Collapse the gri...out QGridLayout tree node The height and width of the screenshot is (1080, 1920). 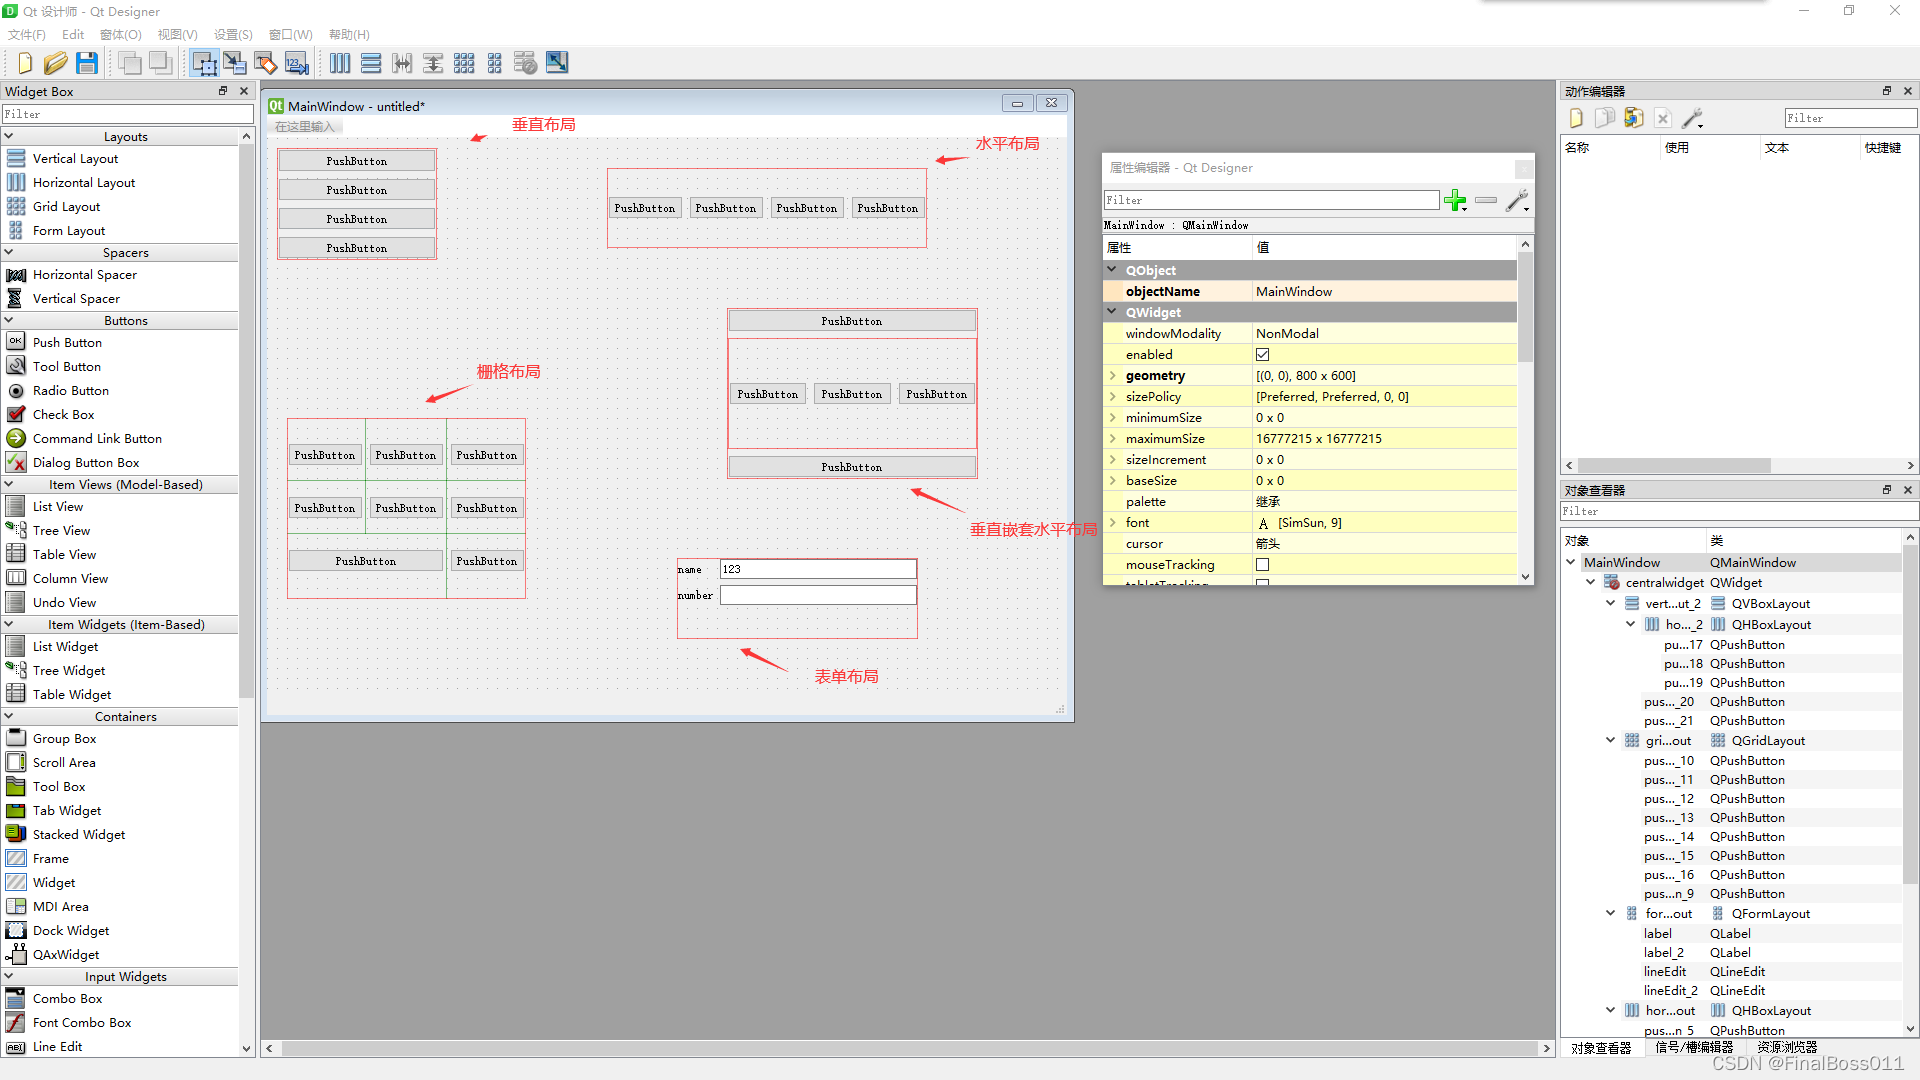coord(1610,740)
